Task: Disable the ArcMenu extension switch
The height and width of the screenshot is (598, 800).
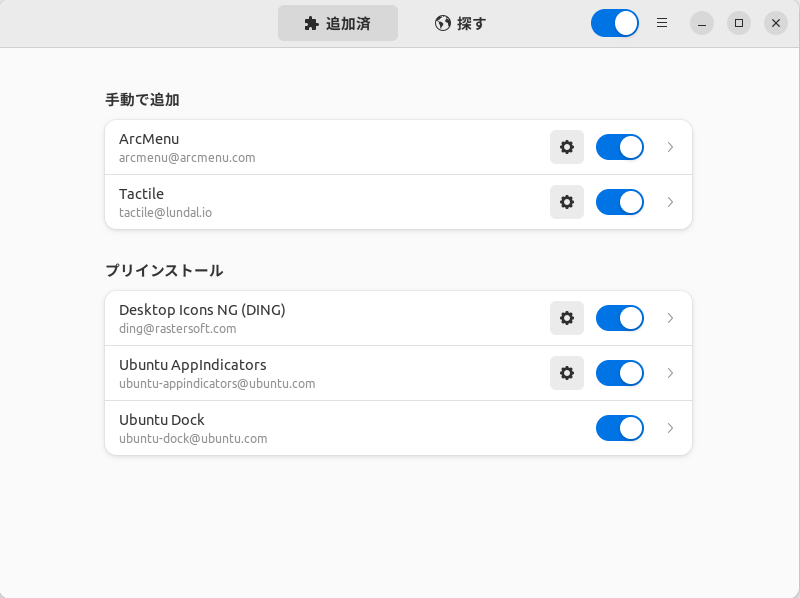Action: 620,147
